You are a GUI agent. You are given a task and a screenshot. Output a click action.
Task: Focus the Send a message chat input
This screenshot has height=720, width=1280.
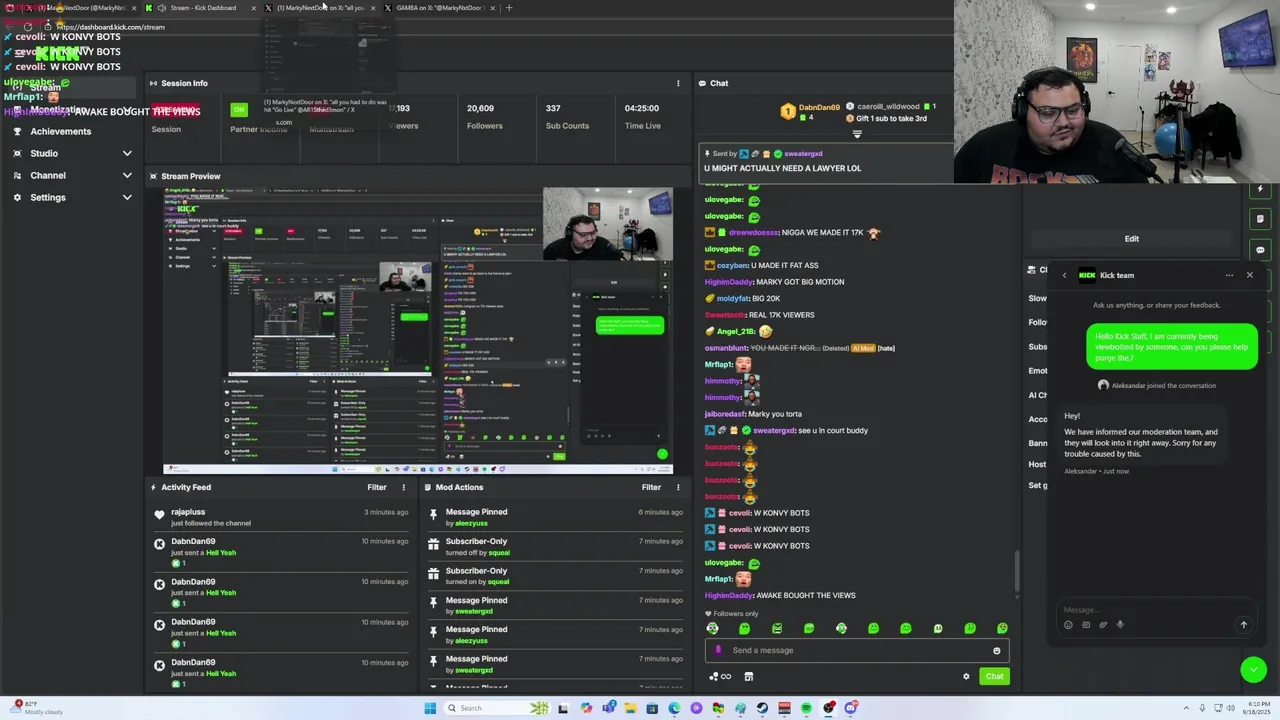point(855,650)
